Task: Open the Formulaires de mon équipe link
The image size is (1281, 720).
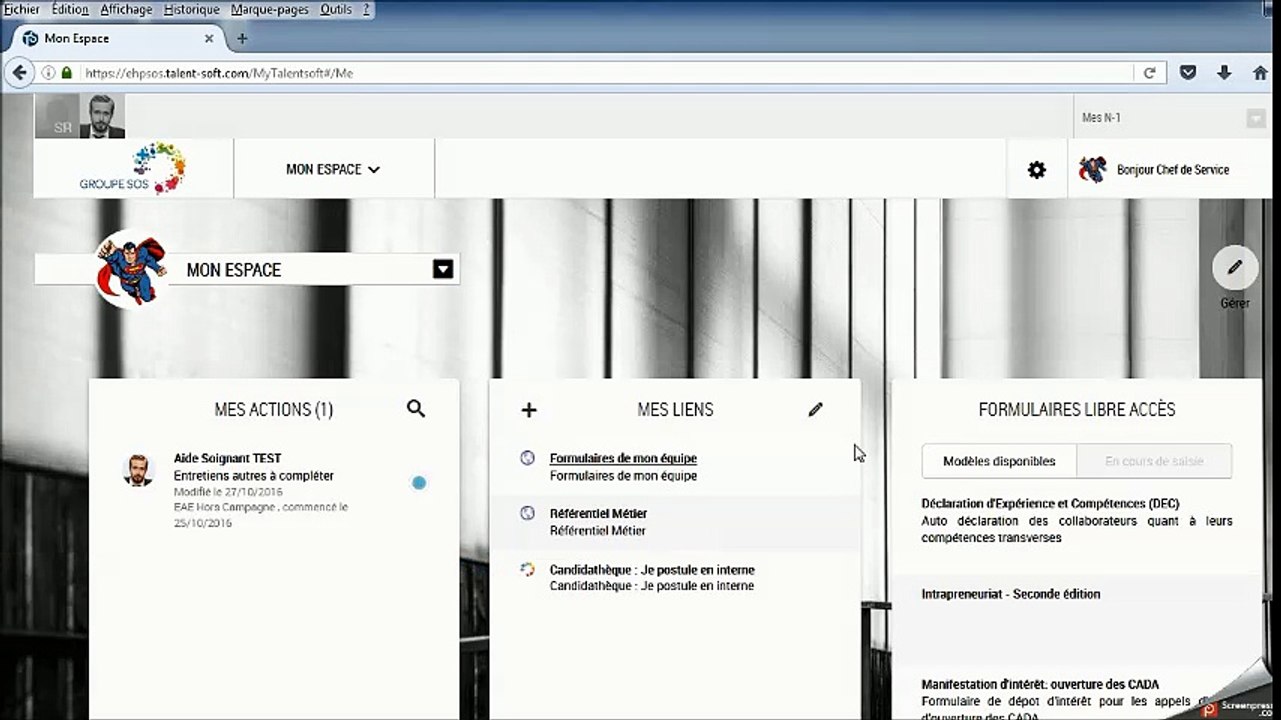Action: [x=623, y=458]
